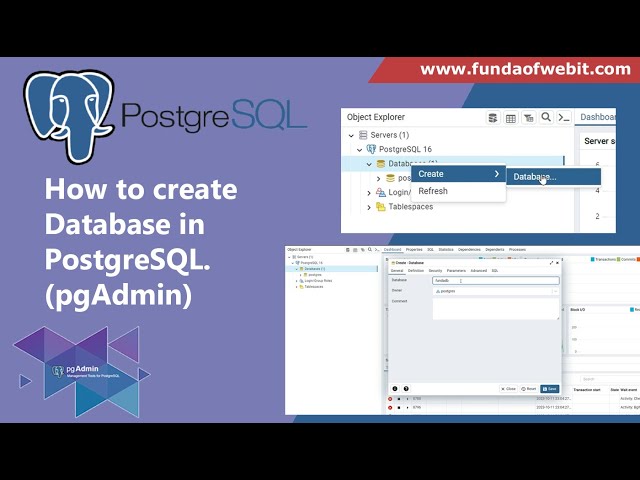This screenshot has width=640, height=480.
Task: Click search magnifier in lower screenshot's Object Explorer toolbar
Action: pyautogui.click(x=370, y=249)
